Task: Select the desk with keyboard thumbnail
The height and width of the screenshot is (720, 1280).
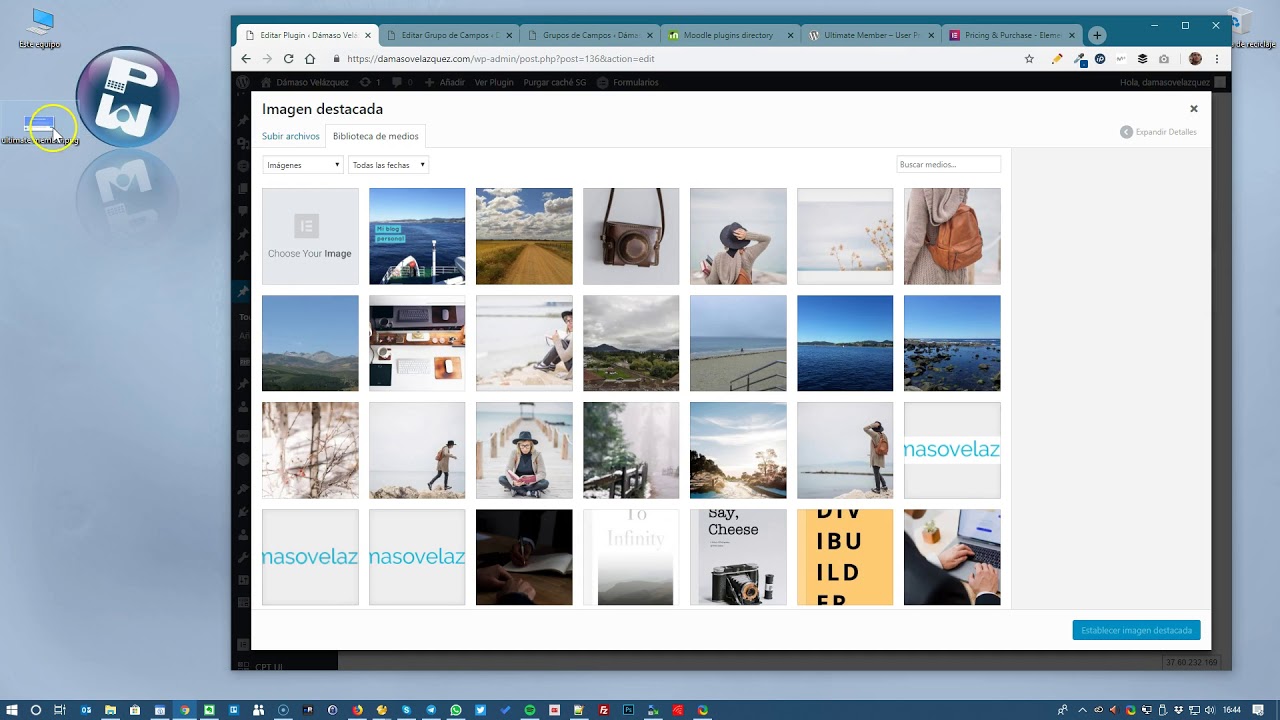Action: [417, 343]
